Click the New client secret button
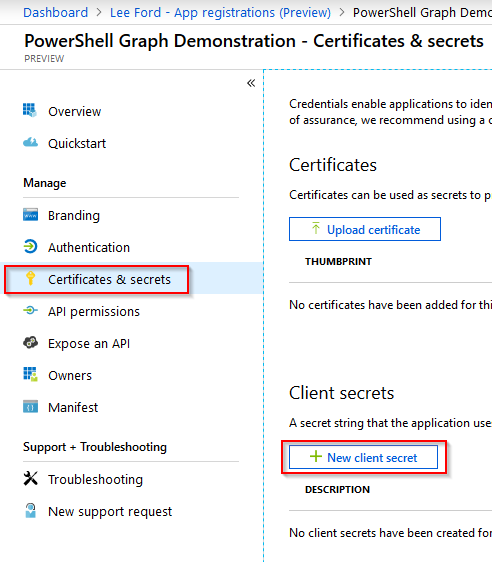 [x=363, y=457]
